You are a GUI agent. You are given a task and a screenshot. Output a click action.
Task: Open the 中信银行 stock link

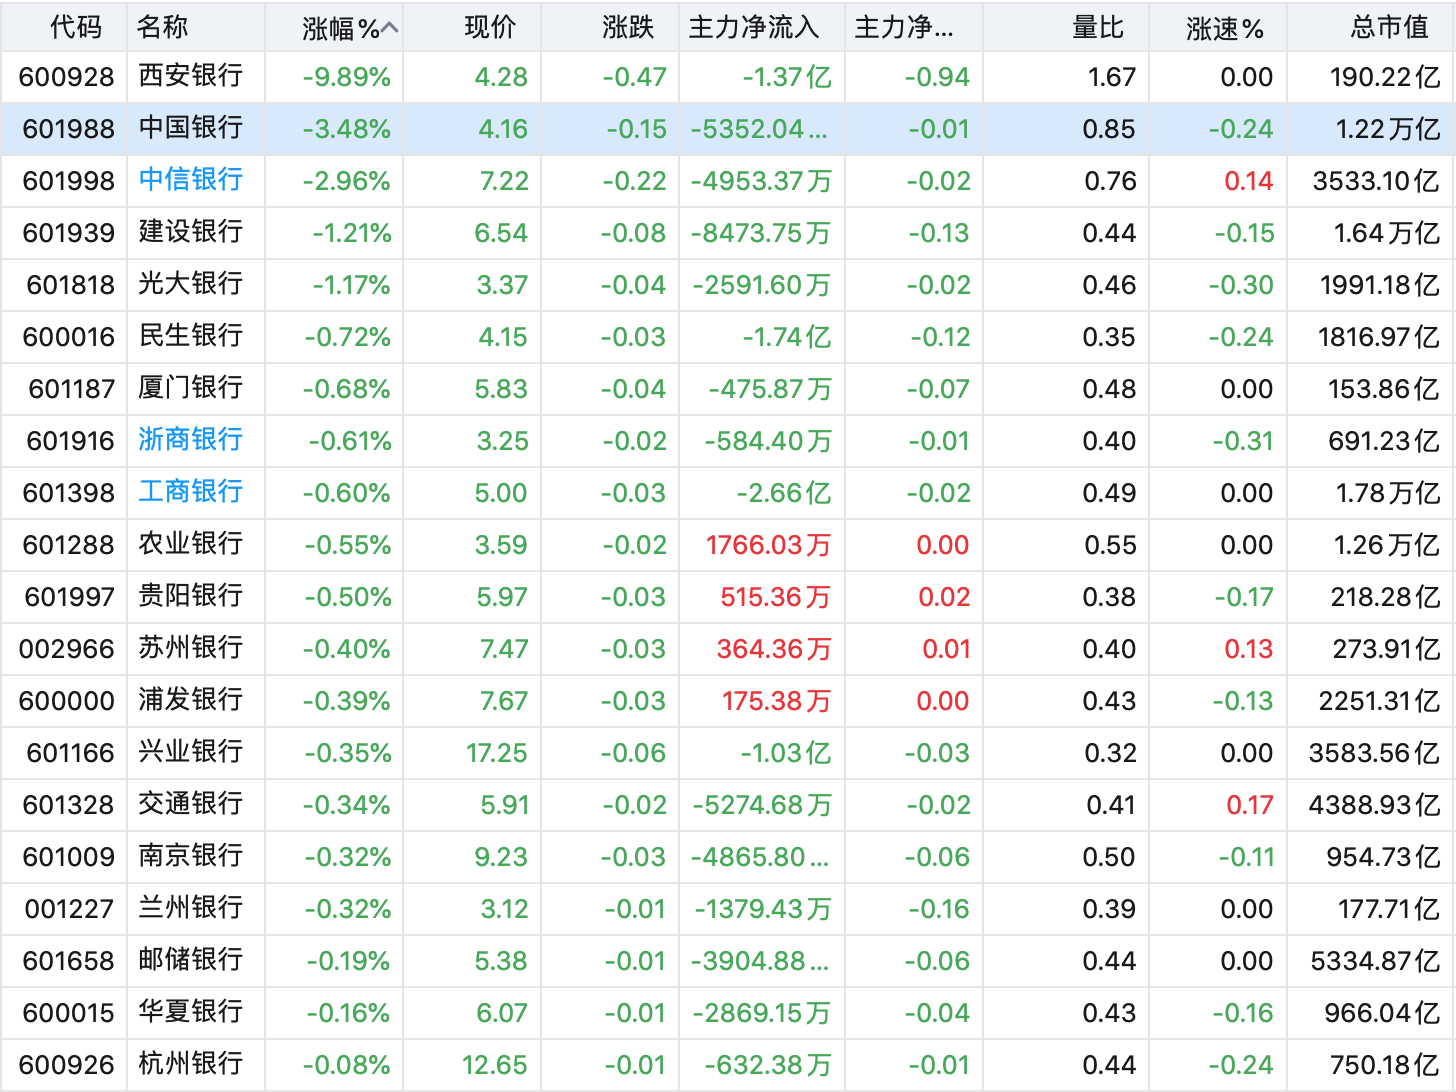(x=190, y=180)
